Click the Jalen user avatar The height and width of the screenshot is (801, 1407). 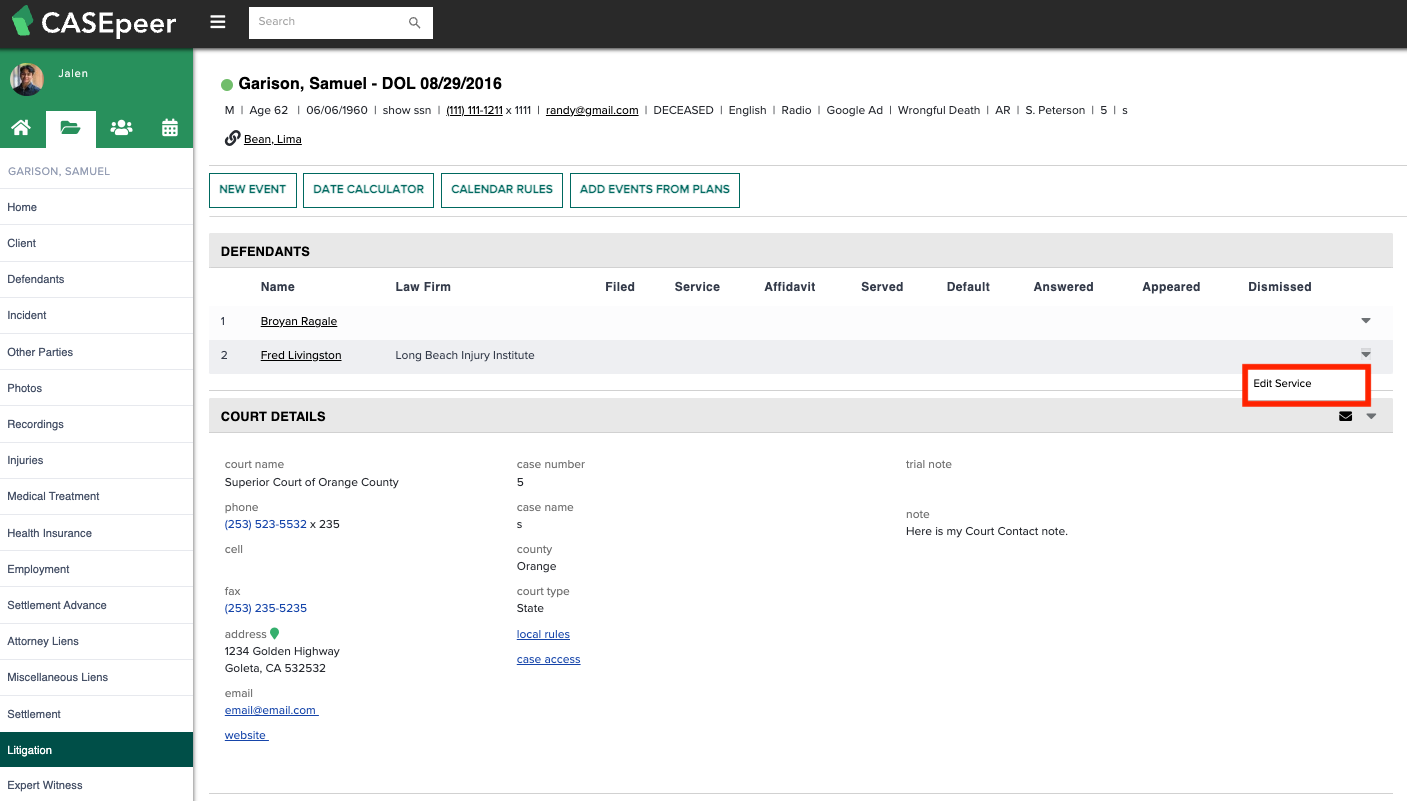(x=27, y=80)
